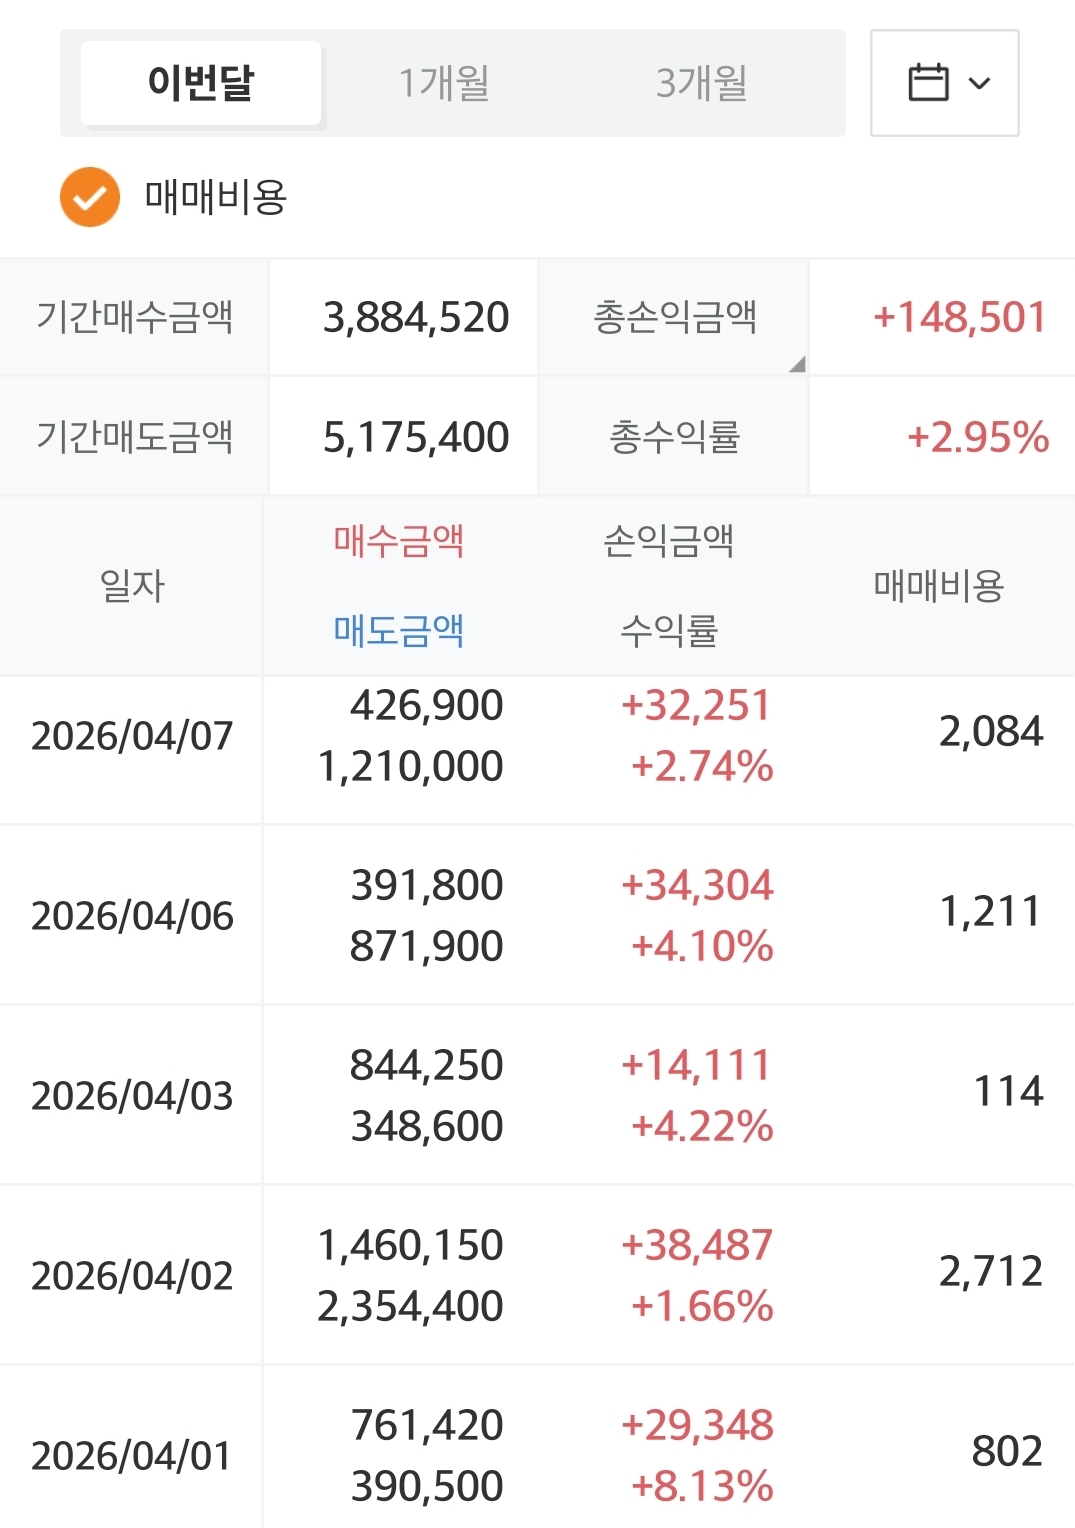Screen dimensions: 1075x1528
Task: Toggle the 매매비용 orange checkbox
Action: (x=90, y=197)
